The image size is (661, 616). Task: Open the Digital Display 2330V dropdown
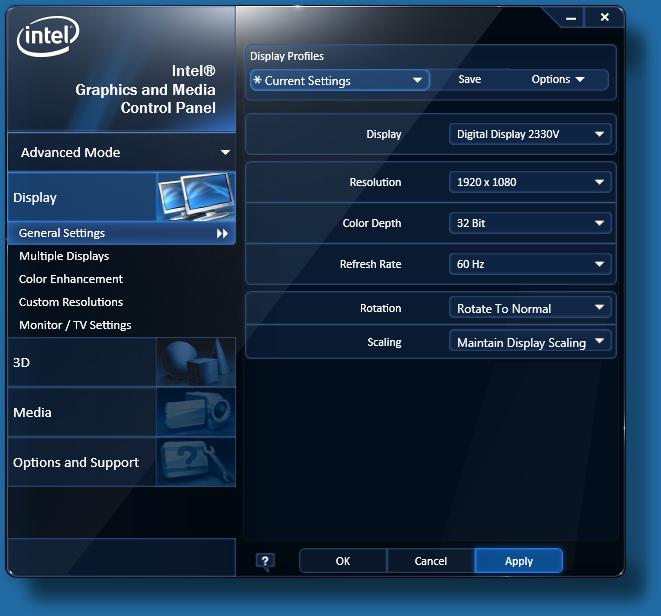pos(530,134)
